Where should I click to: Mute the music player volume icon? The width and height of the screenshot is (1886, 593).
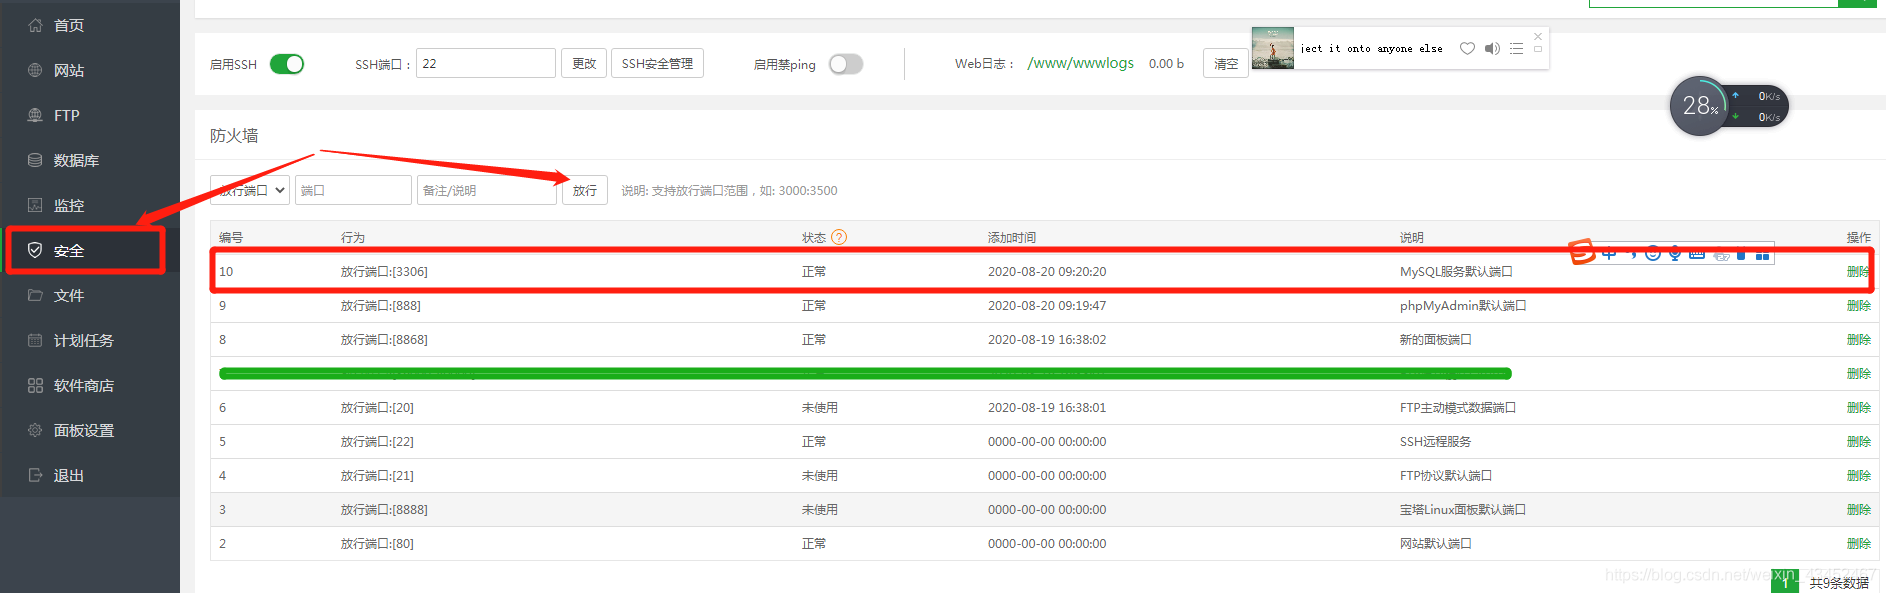pyautogui.click(x=1492, y=48)
